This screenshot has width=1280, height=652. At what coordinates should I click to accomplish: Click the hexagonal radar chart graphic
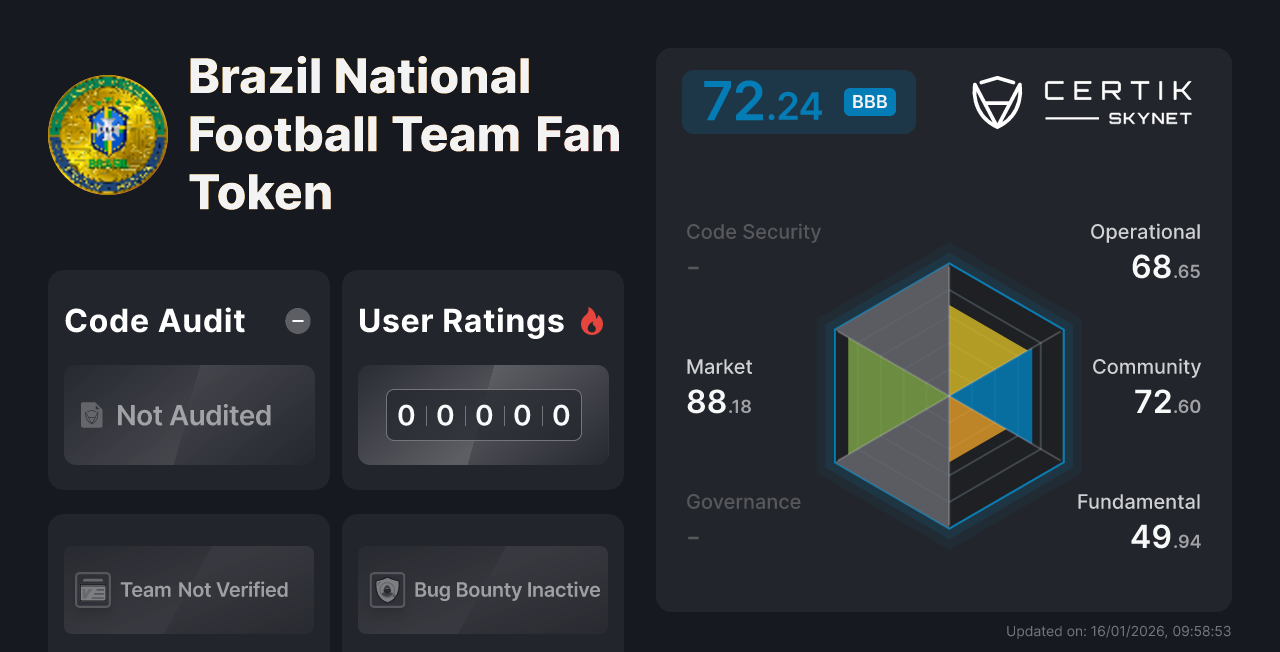(947, 400)
